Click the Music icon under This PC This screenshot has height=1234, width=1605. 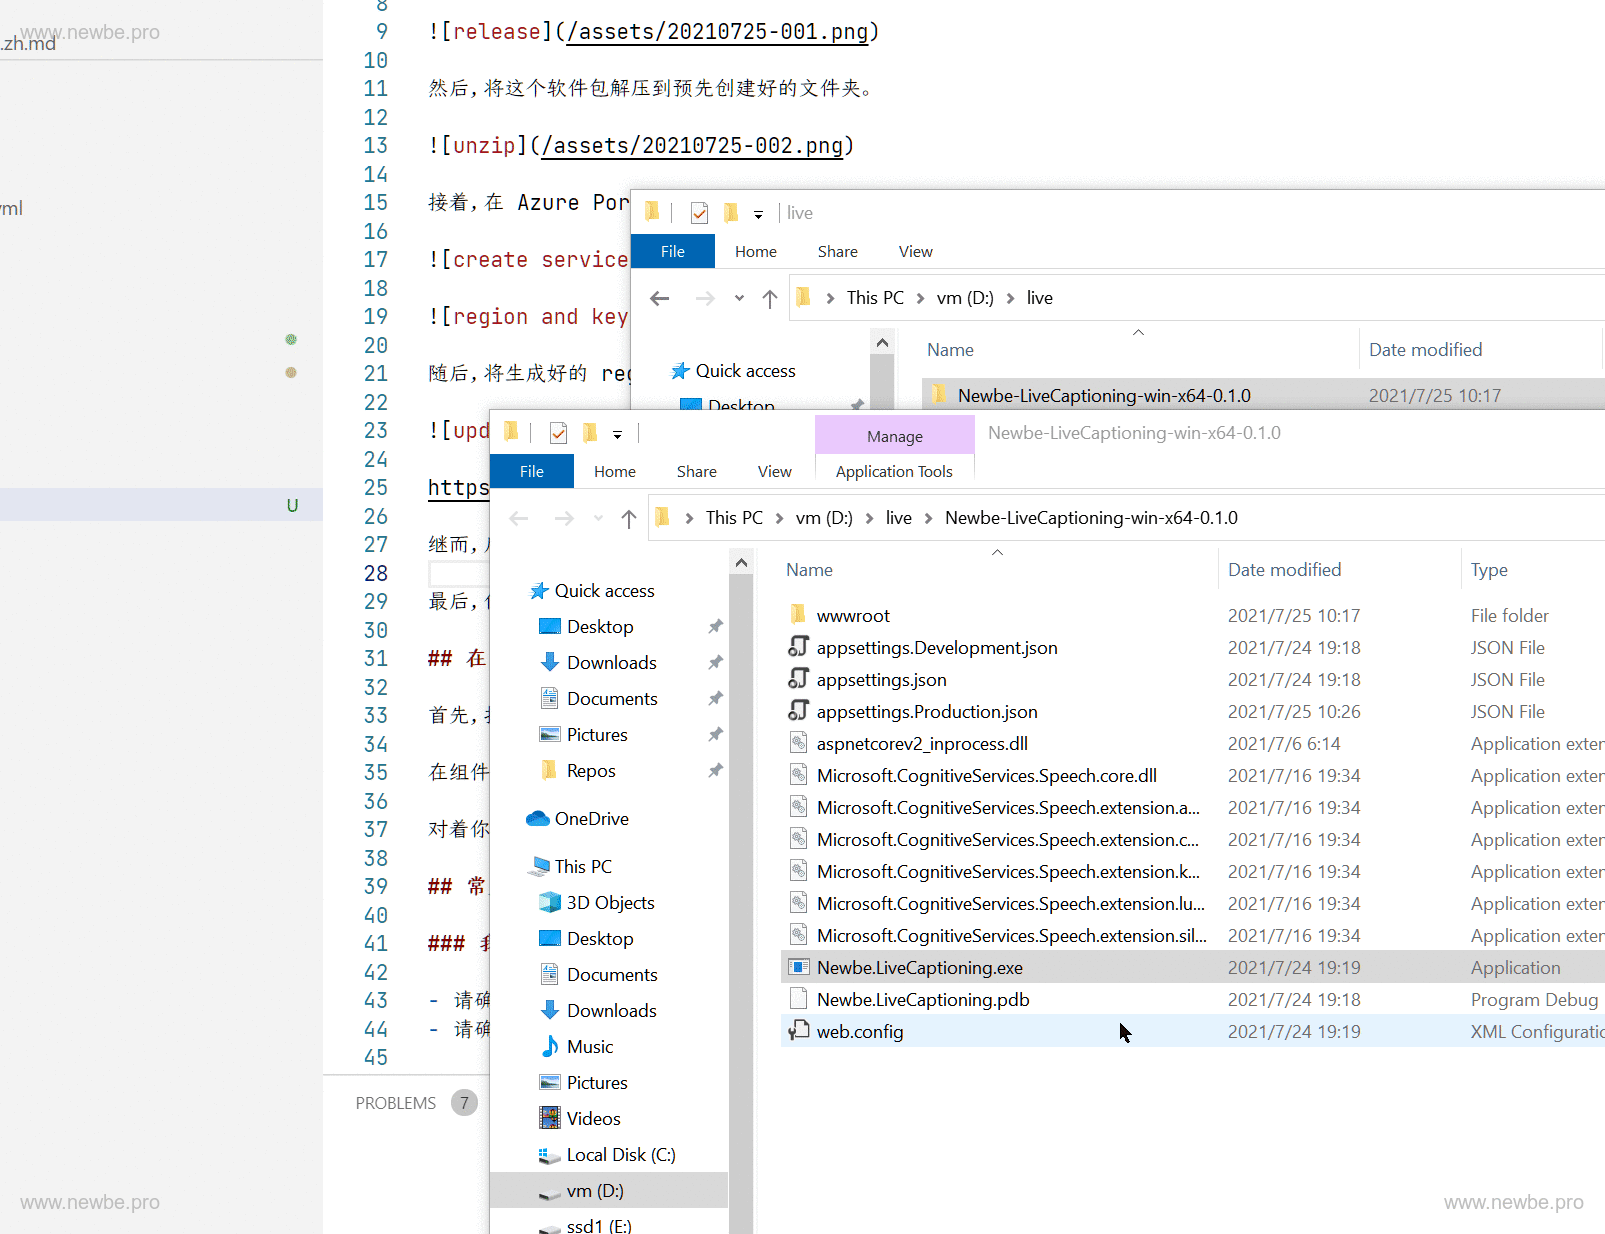(550, 1047)
